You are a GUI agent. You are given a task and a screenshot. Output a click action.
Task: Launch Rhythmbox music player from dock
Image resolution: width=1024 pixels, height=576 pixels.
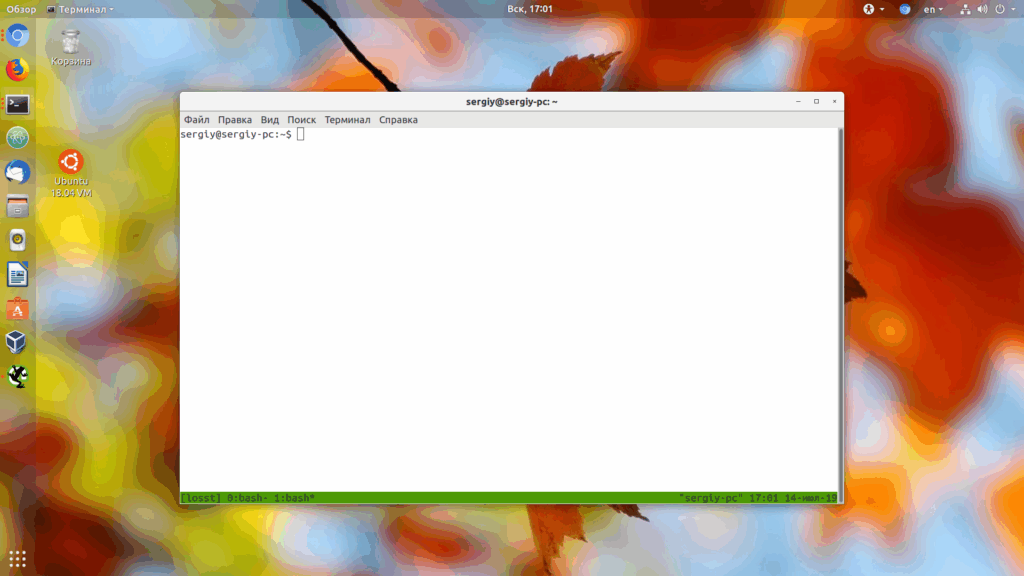coord(18,240)
